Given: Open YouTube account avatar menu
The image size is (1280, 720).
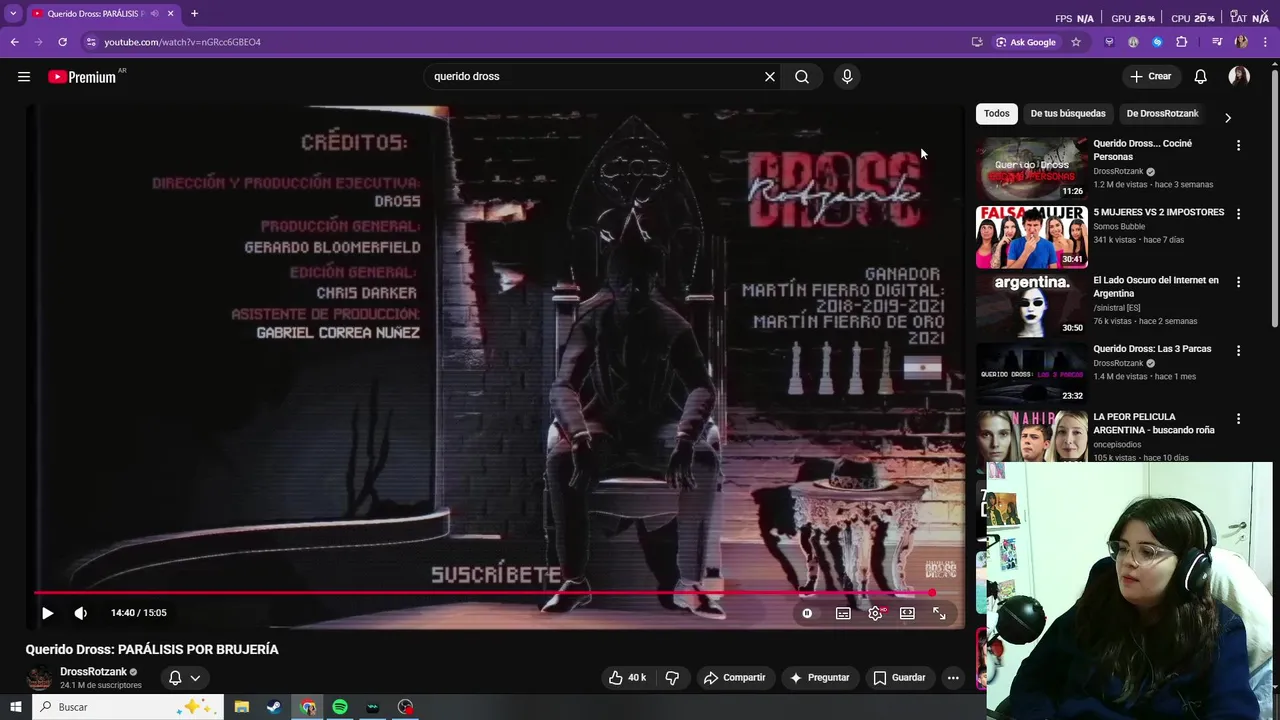Looking at the screenshot, I should point(1239,76).
